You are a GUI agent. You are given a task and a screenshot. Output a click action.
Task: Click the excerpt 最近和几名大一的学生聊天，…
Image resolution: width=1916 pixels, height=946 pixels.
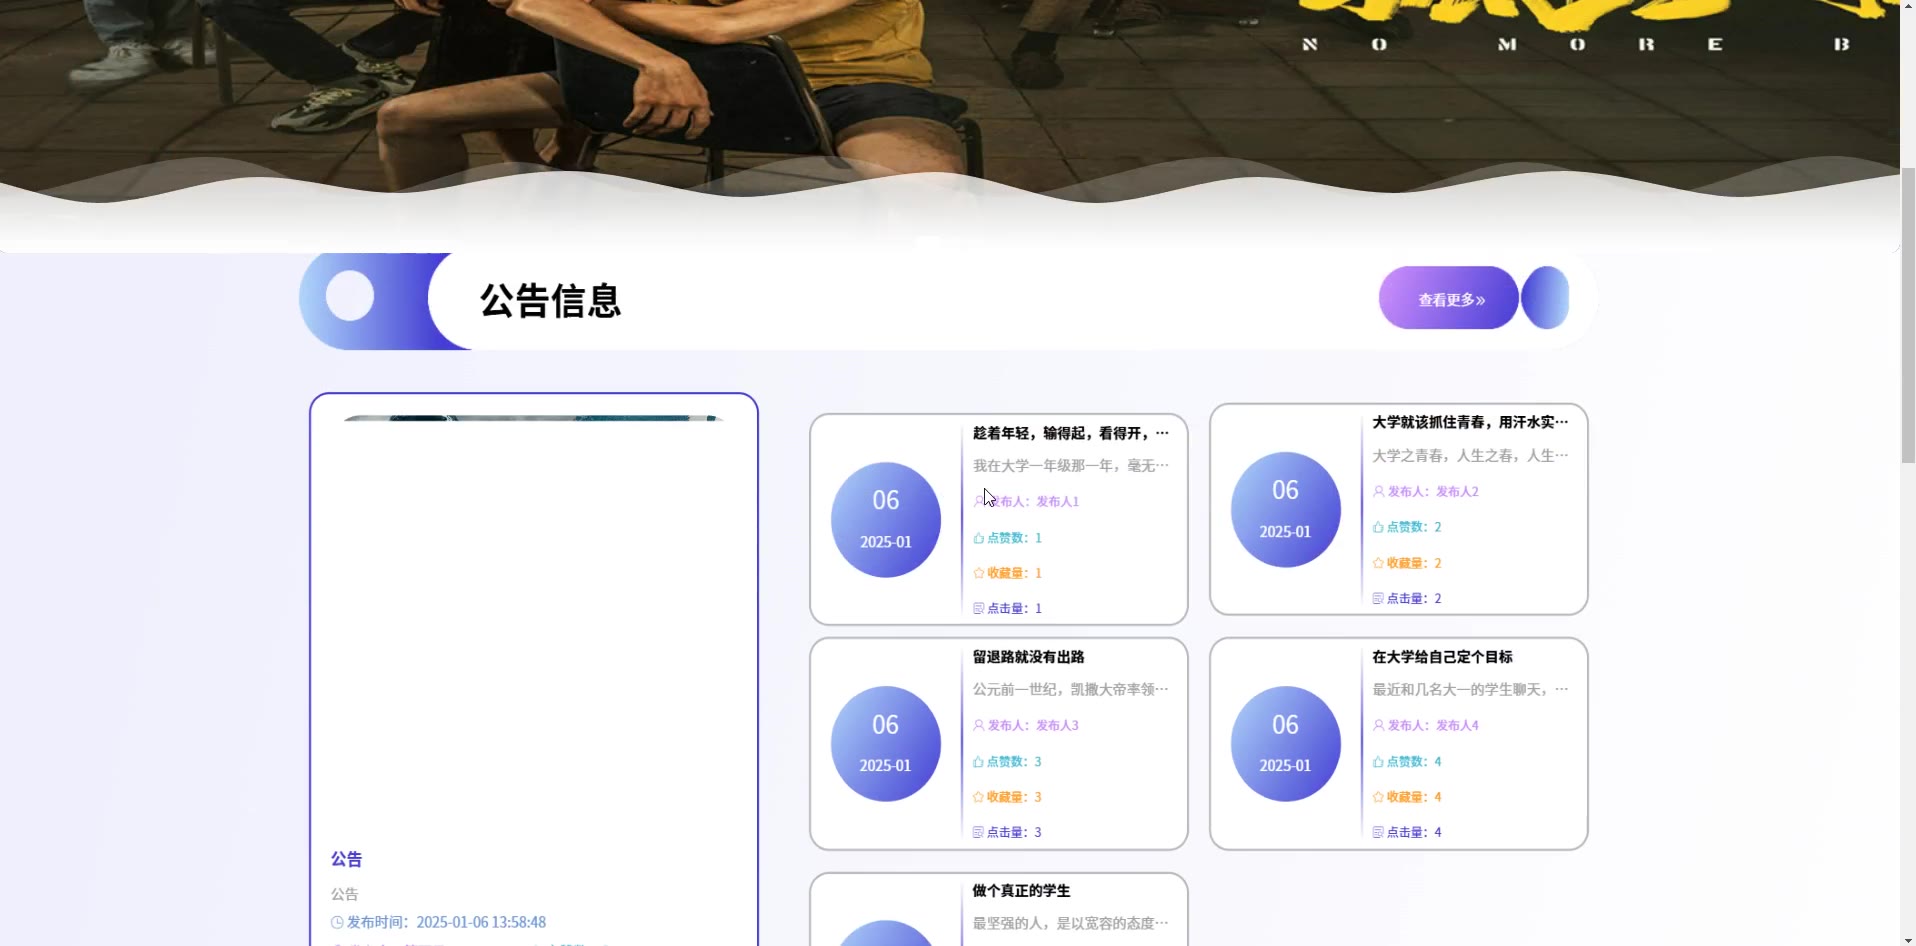[1470, 689]
